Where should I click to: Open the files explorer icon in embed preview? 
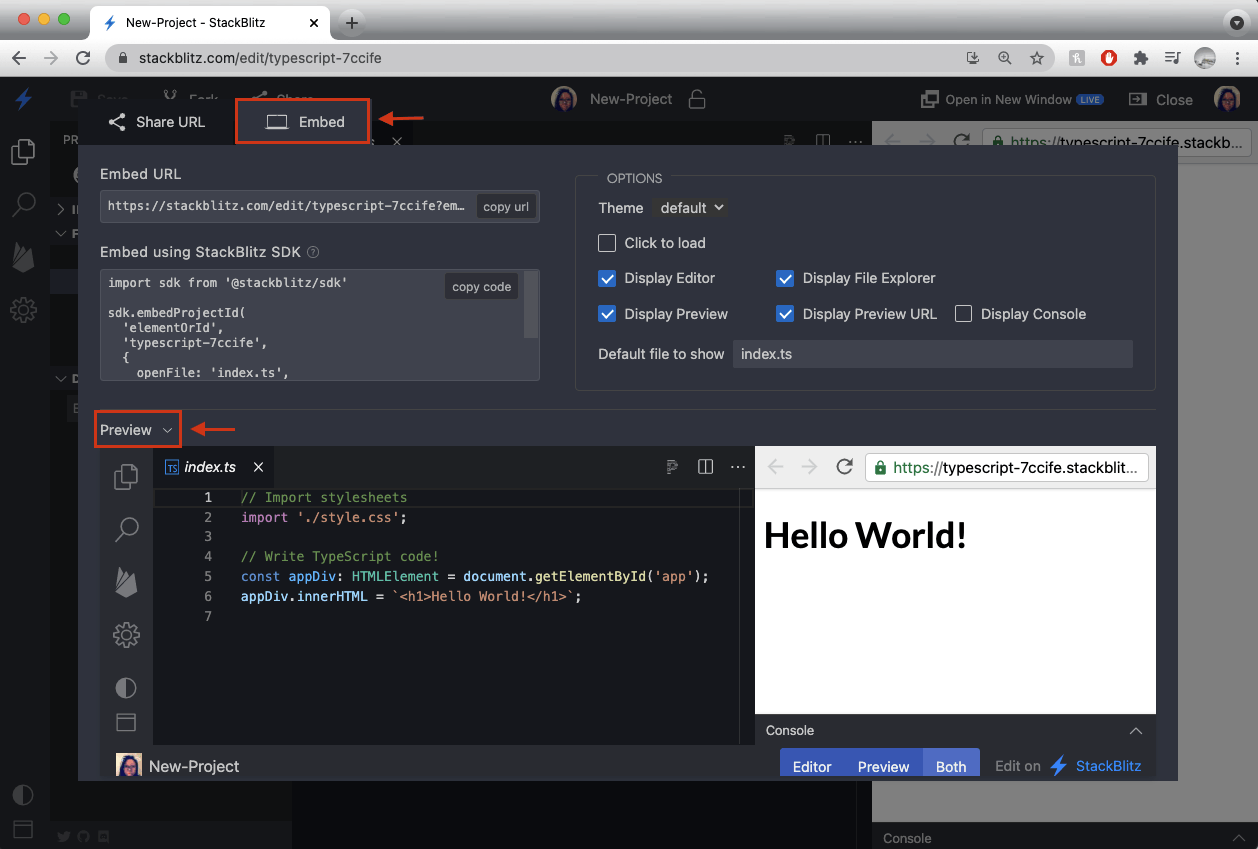pyautogui.click(x=126, y=477)
